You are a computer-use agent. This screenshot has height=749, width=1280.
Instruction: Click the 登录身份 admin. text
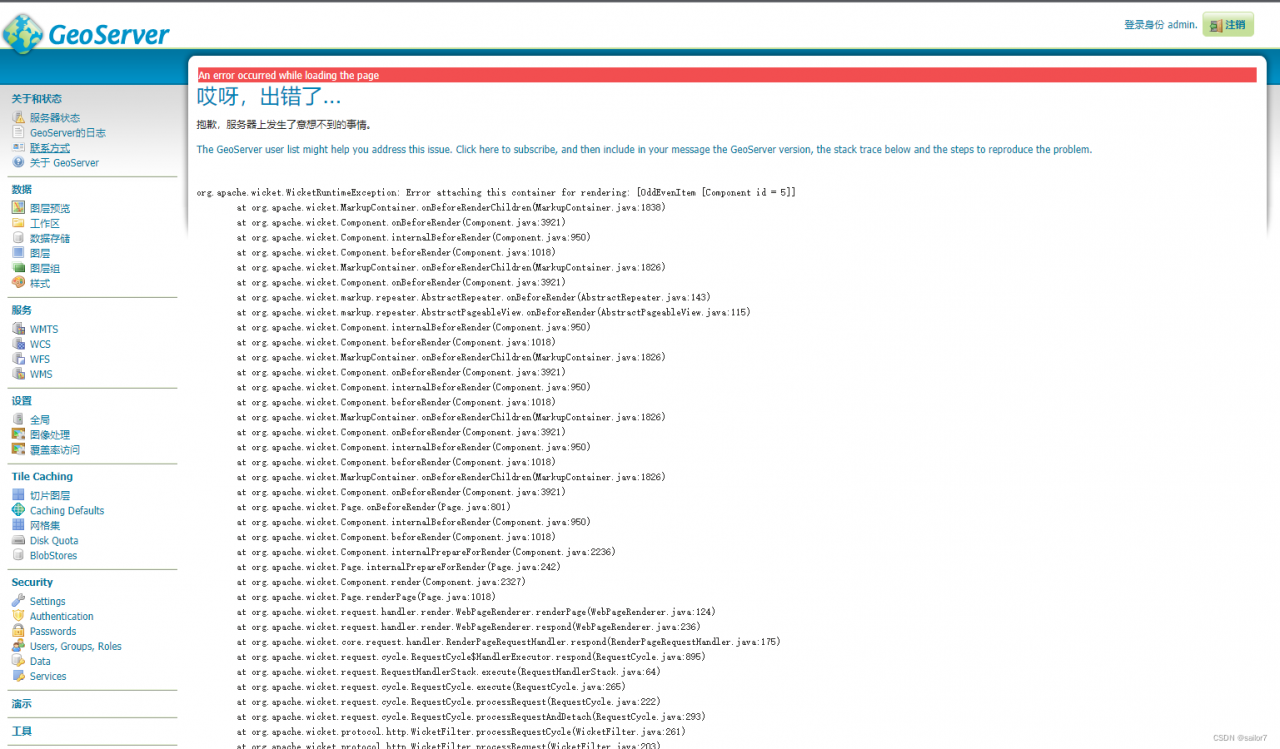pos(1160,25)
